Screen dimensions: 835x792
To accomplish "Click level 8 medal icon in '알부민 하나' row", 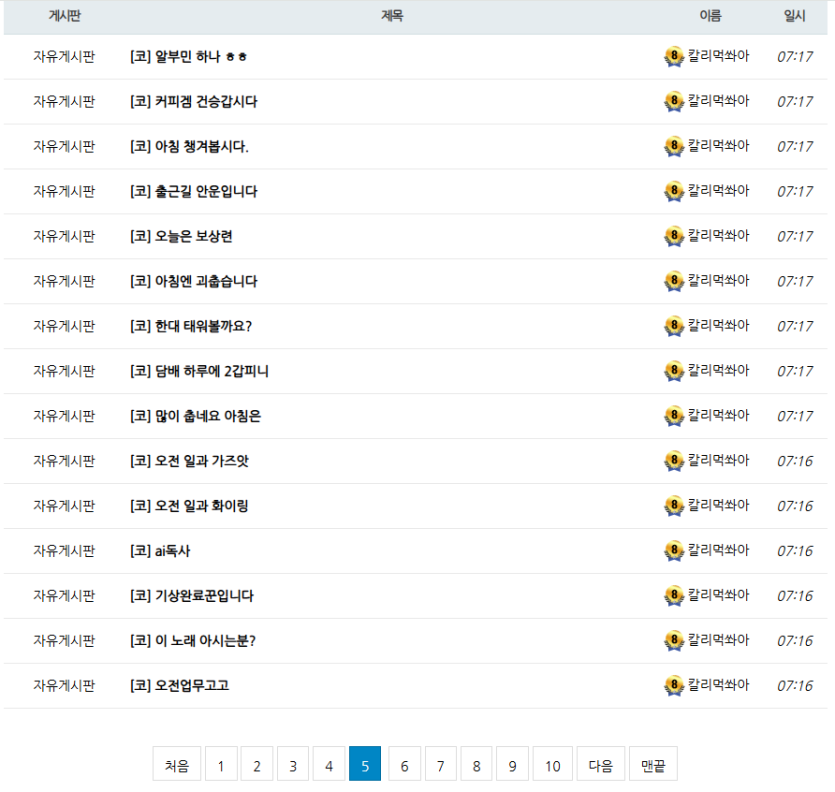I will 674,56.
